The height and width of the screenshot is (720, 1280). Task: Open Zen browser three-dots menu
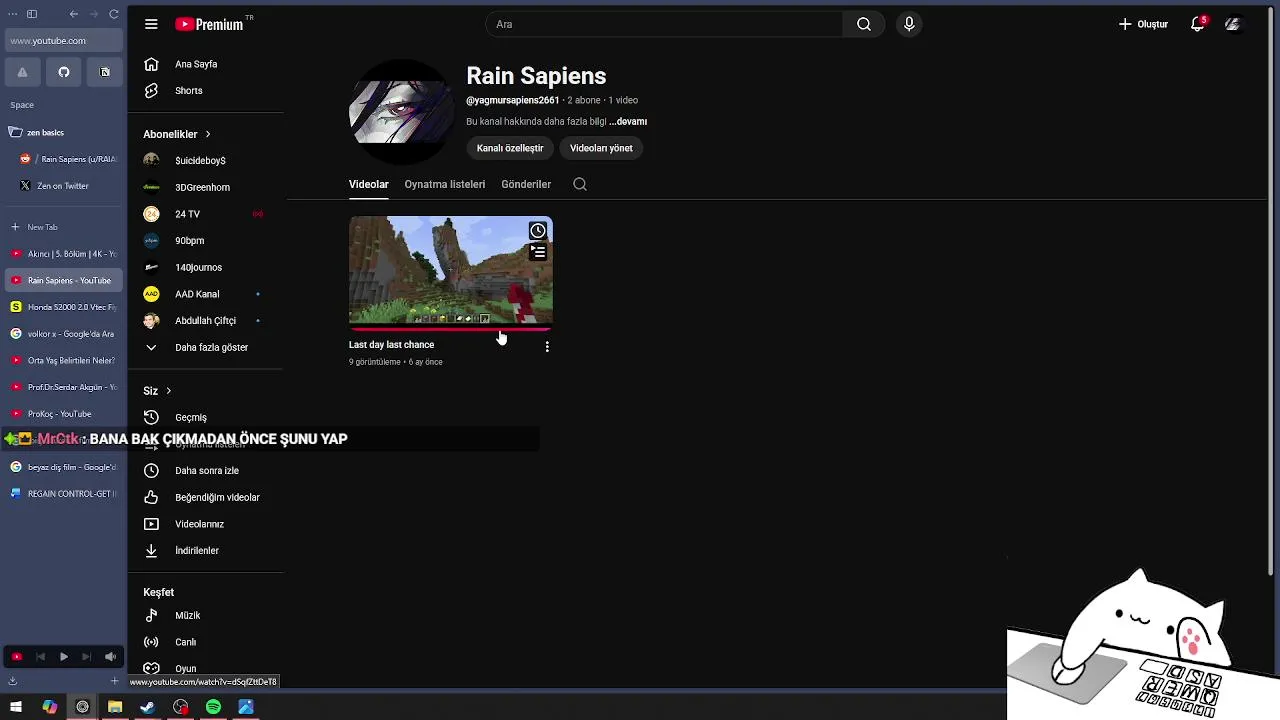(12, 14)
